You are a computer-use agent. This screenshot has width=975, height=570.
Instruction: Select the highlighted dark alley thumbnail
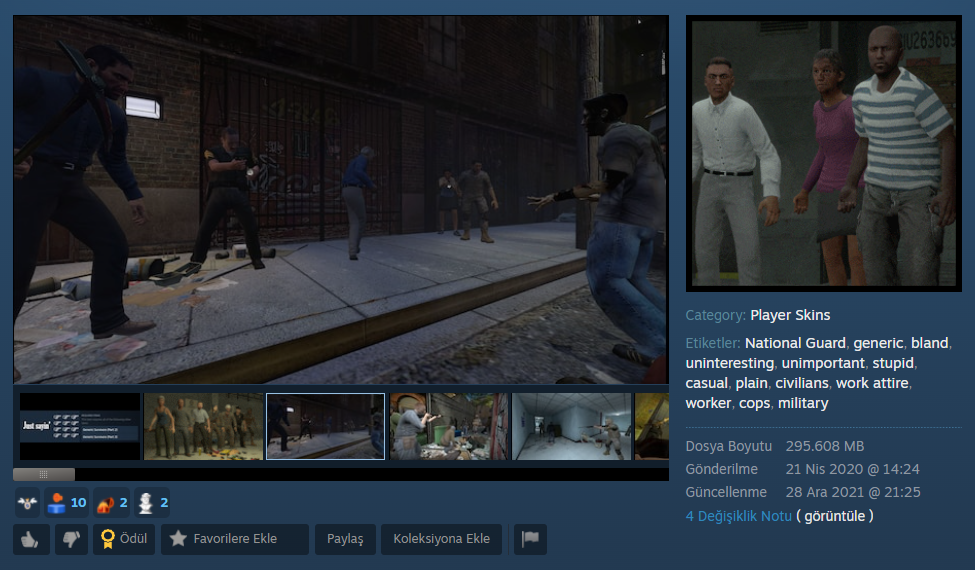pos(325,426)
